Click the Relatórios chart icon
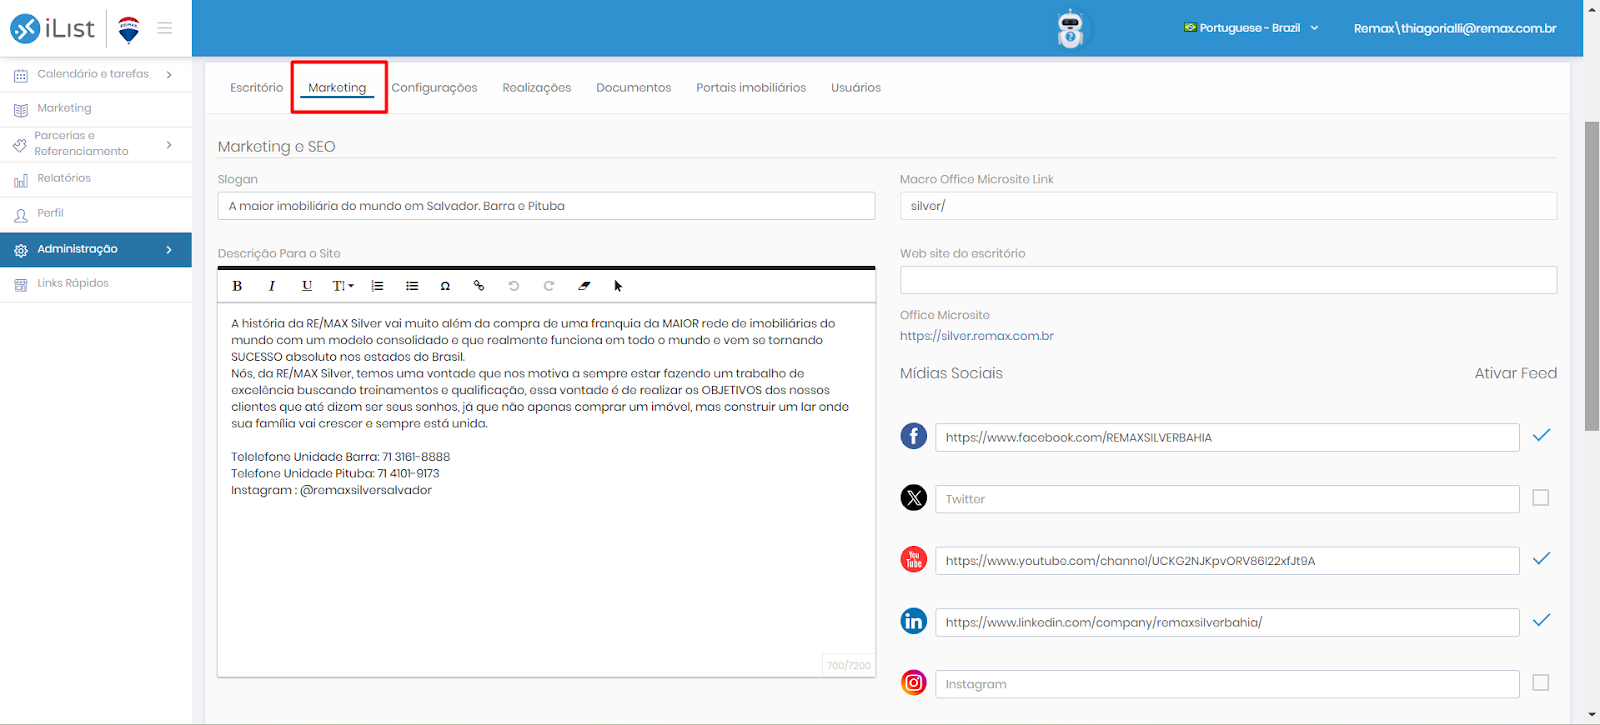The width and height of the screenshot is (1600, 725). pos(20,180)
